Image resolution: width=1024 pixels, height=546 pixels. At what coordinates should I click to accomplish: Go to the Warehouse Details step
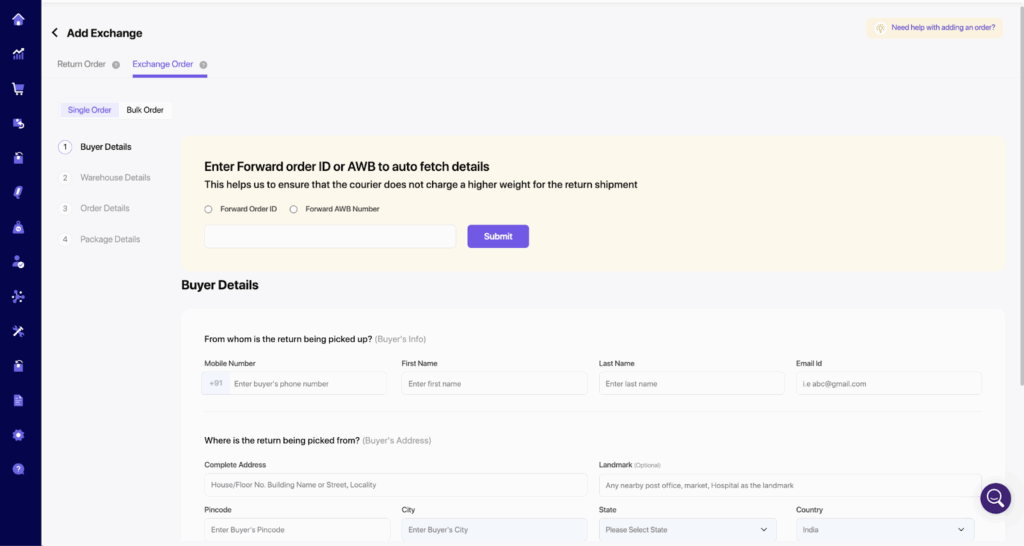(115, 178)
